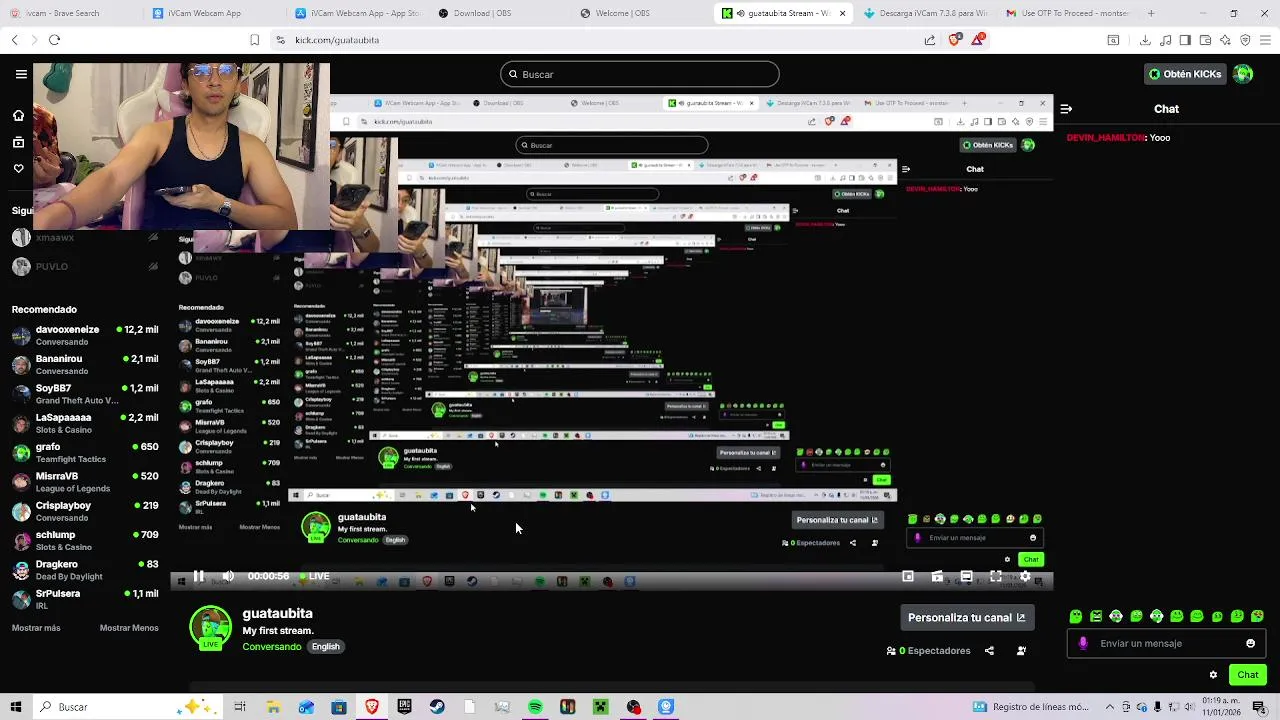Screen dimensions: 1280x720
Task: Open the guataubita channel avatar
Action: (210, 628)
